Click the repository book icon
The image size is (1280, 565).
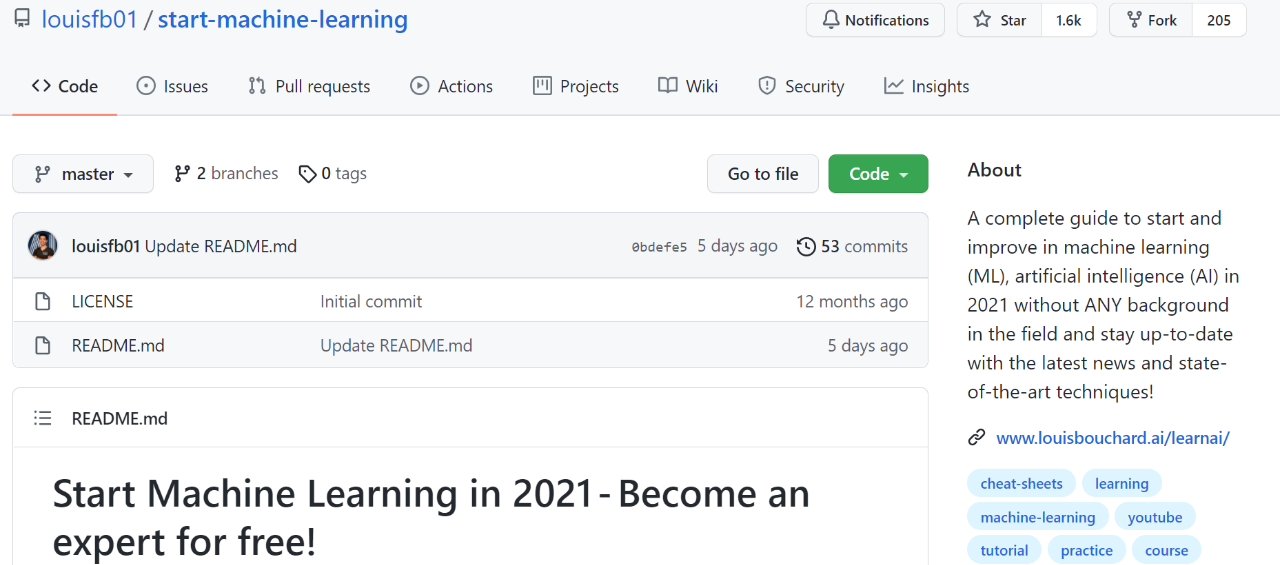[x=22, y=20]
